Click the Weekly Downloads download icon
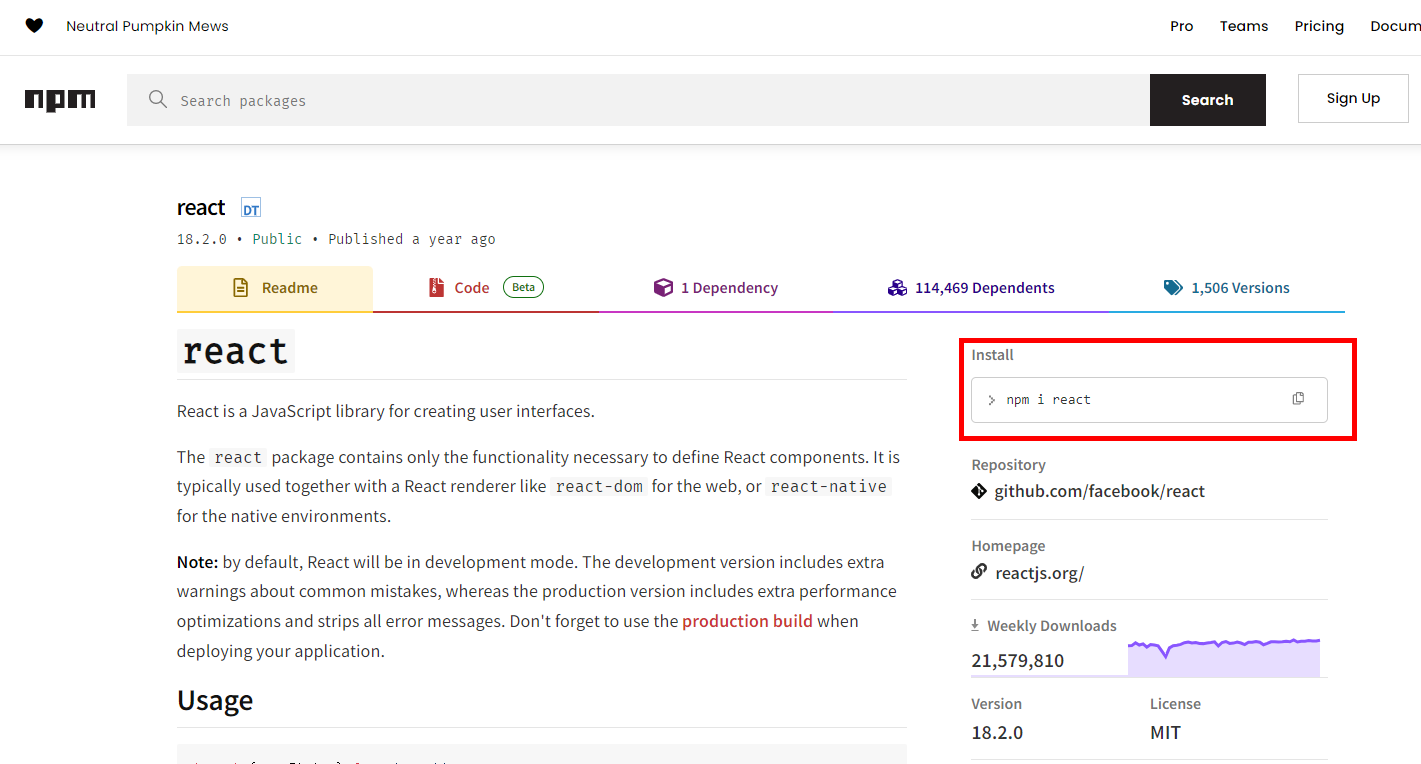The width and height of the screenshot is (1421, 764). [975, 625]
